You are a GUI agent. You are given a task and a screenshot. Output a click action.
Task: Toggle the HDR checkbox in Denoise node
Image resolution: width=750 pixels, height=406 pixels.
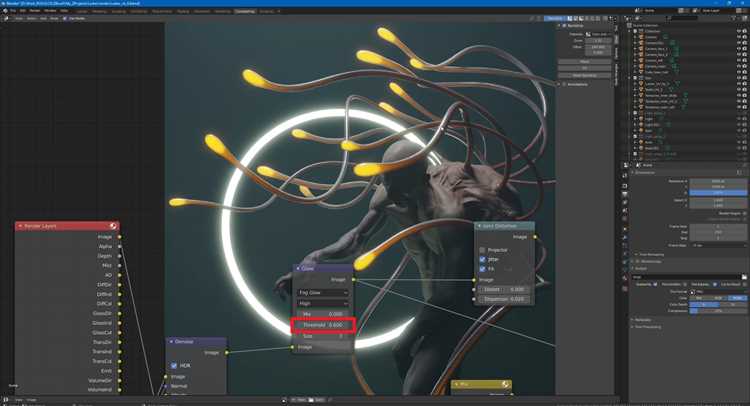(x=174, y=365)
